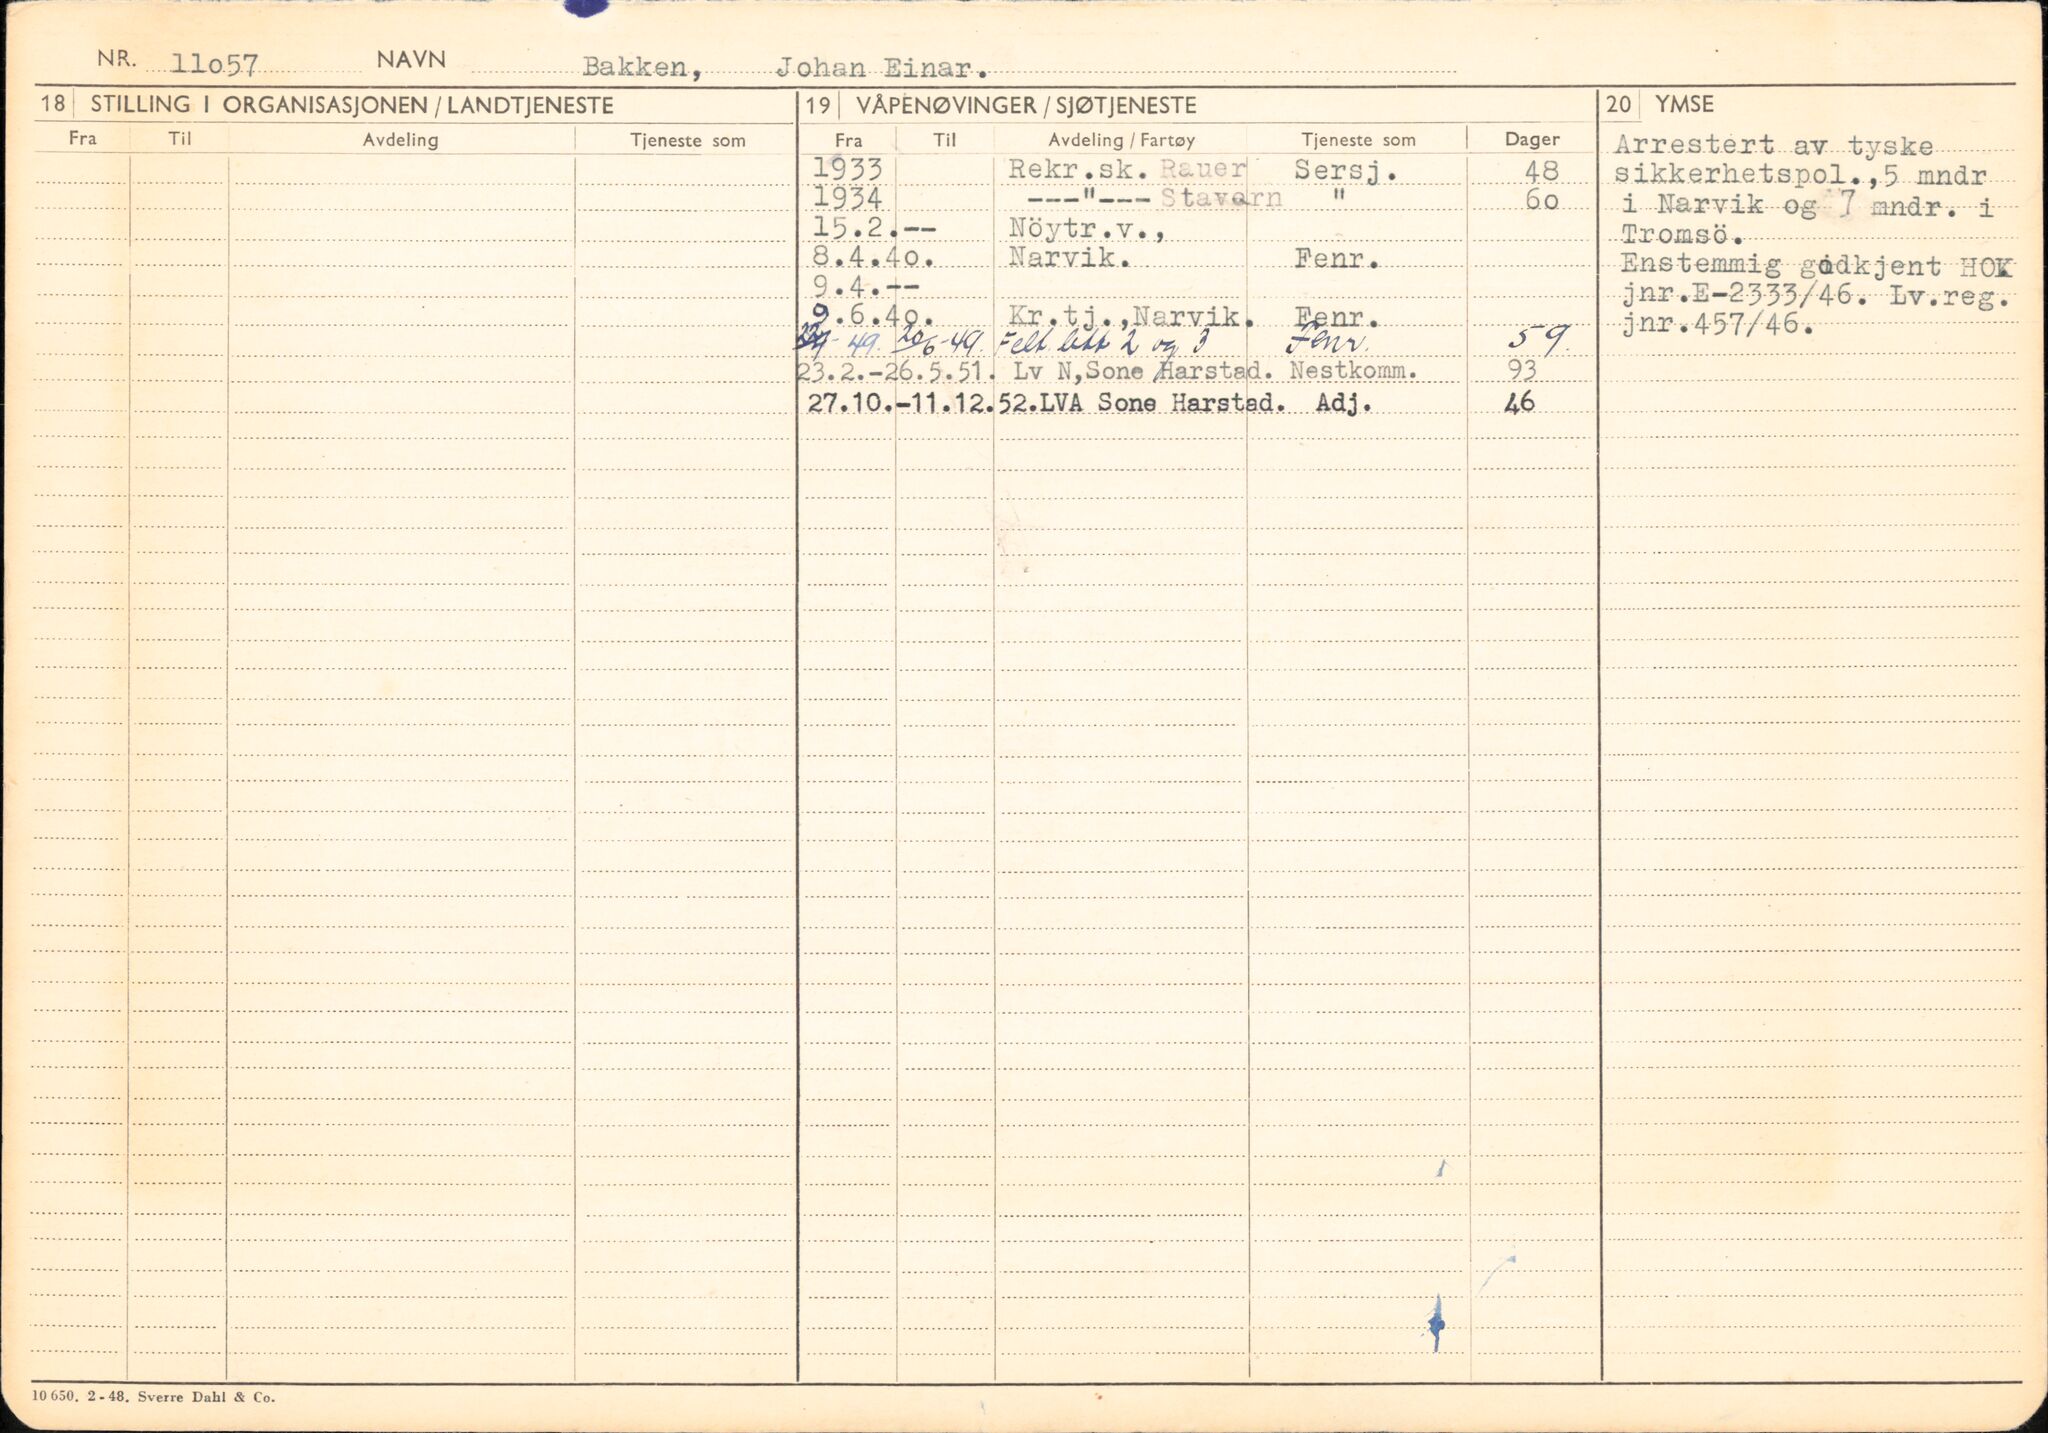2048x1433 pixels.
Task: Click the 60 days value
Action: click(x=1542, y=201)
